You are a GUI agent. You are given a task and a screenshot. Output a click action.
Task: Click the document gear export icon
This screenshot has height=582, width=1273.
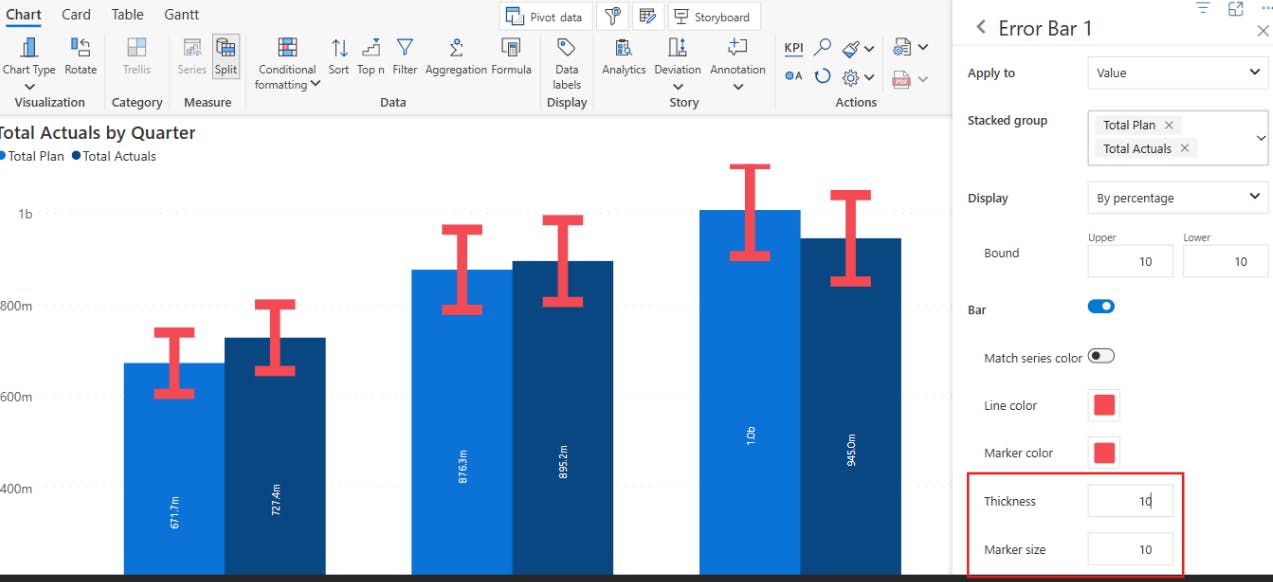point(902,48)
